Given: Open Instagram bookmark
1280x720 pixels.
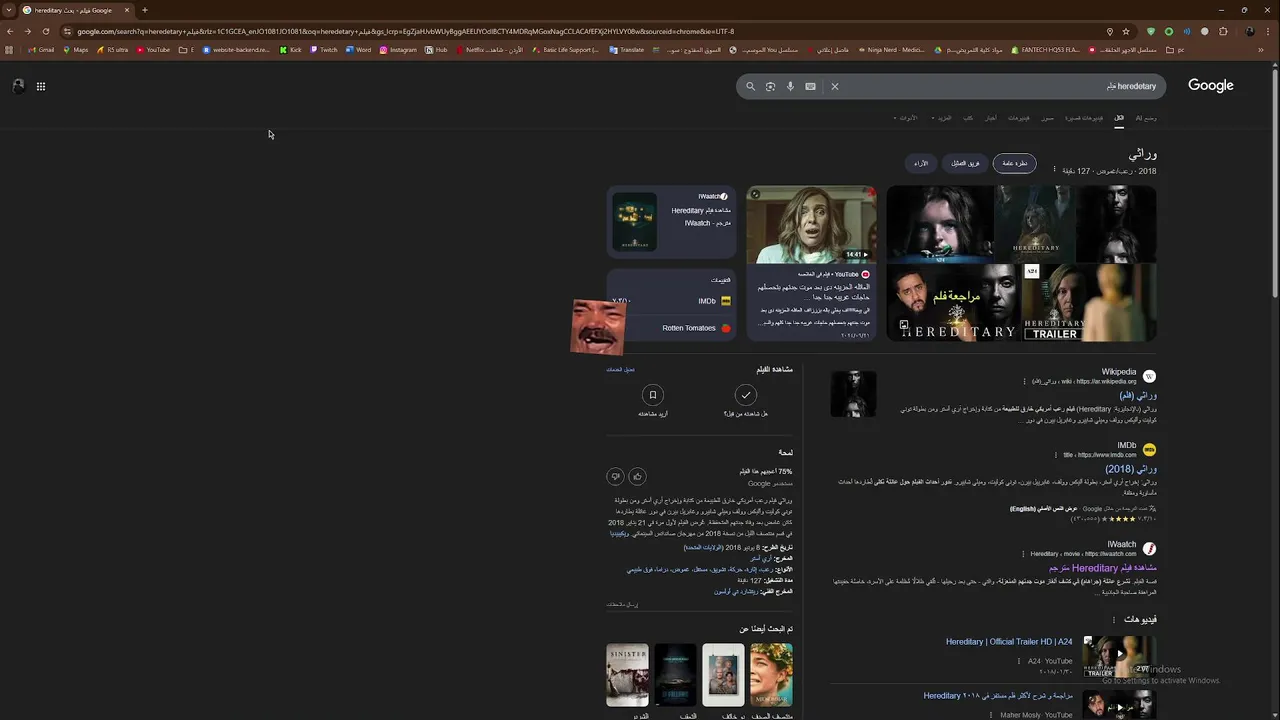Looking at the screenshot, I should click(x=398, y=50).
